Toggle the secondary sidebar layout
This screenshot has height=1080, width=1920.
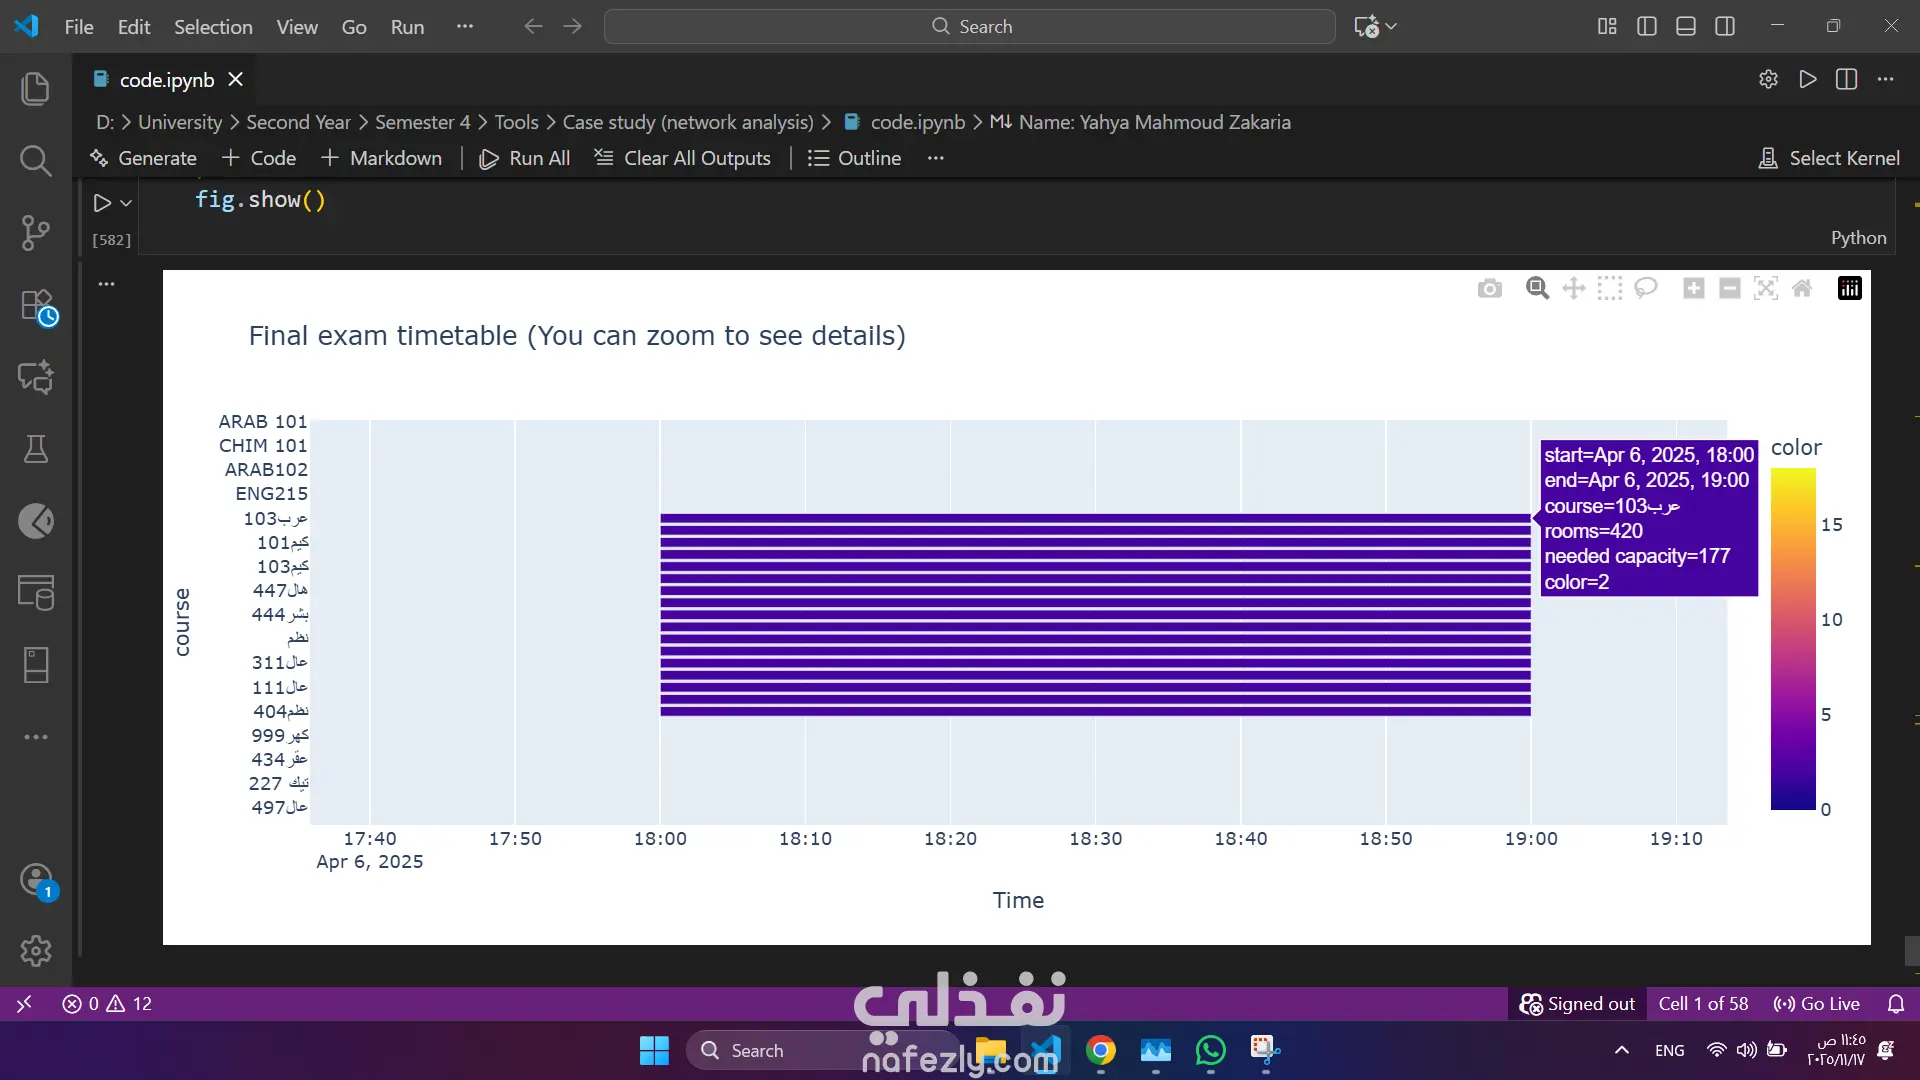(1725, 27)
